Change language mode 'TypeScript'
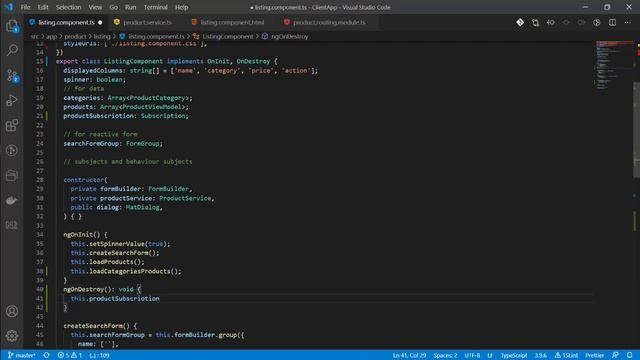 [514, 355]
